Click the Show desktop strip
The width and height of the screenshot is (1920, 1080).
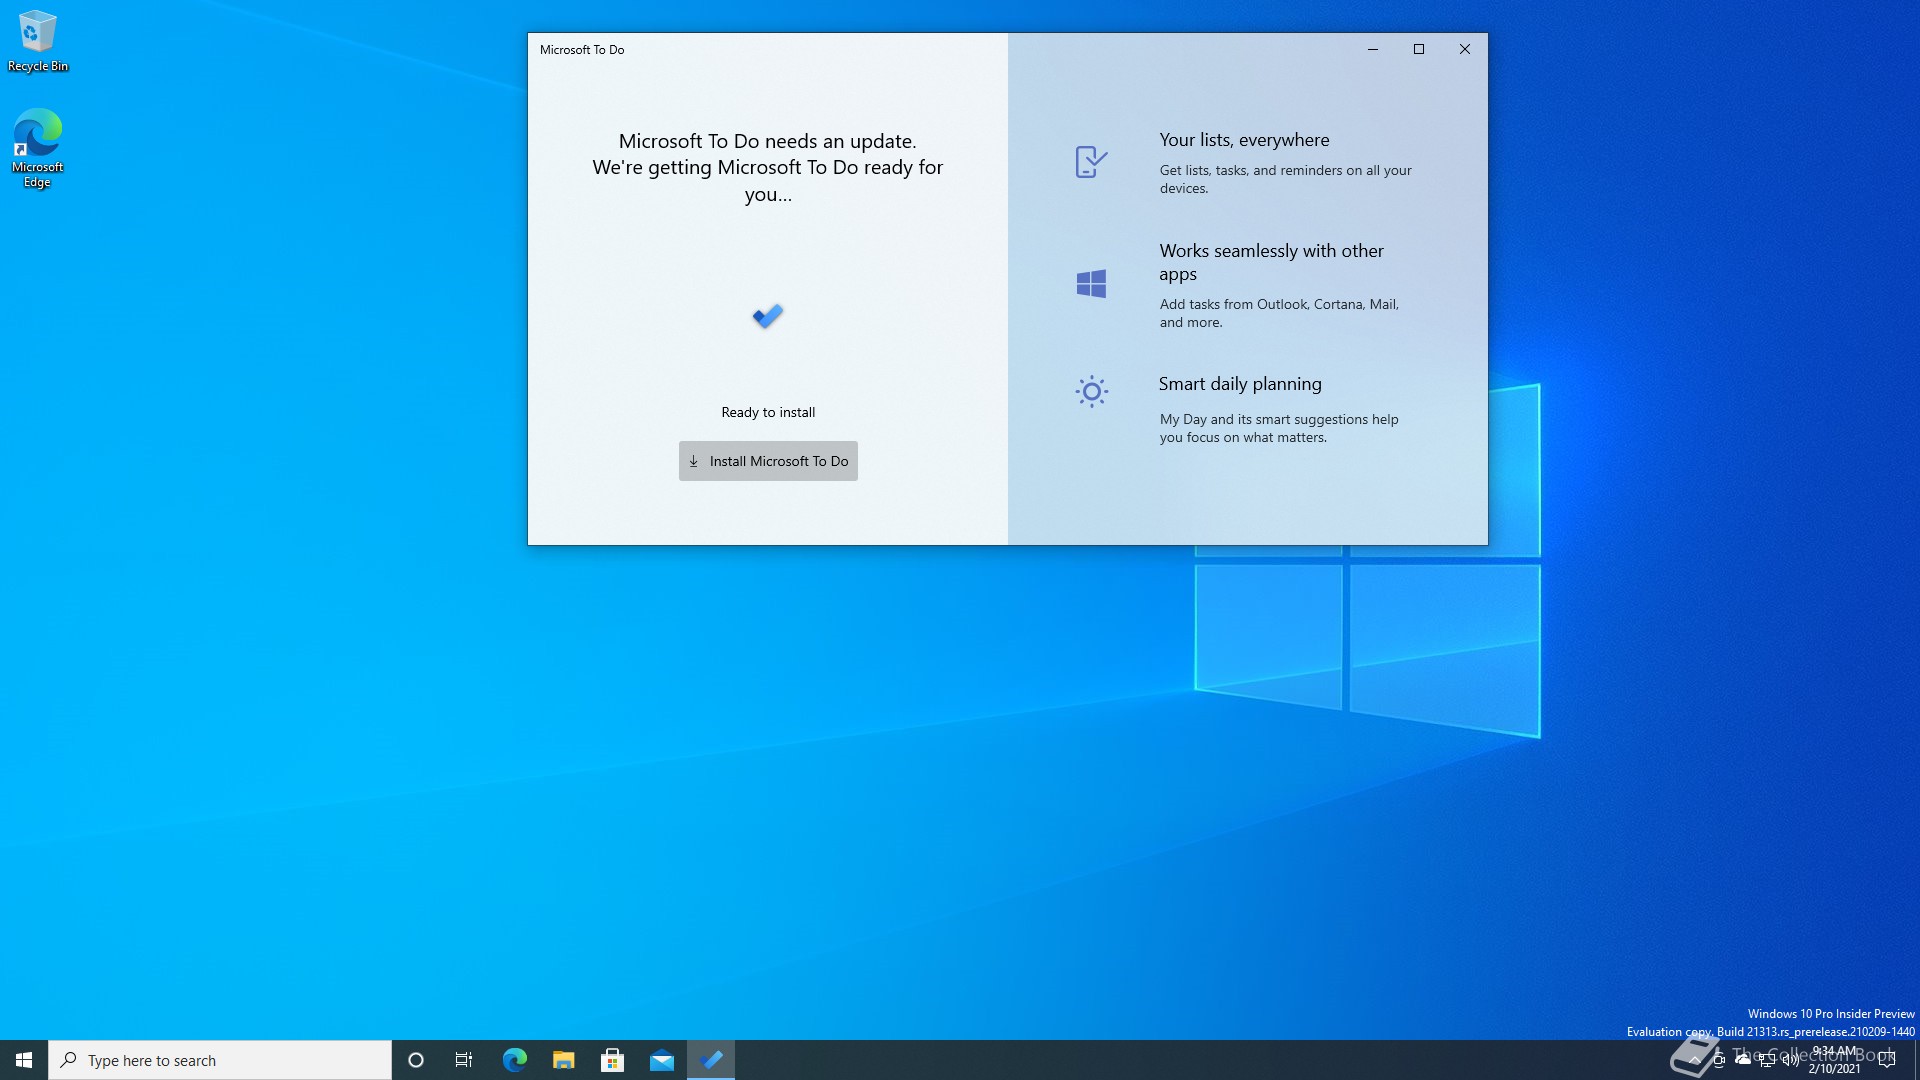tap(1916, 1060)
